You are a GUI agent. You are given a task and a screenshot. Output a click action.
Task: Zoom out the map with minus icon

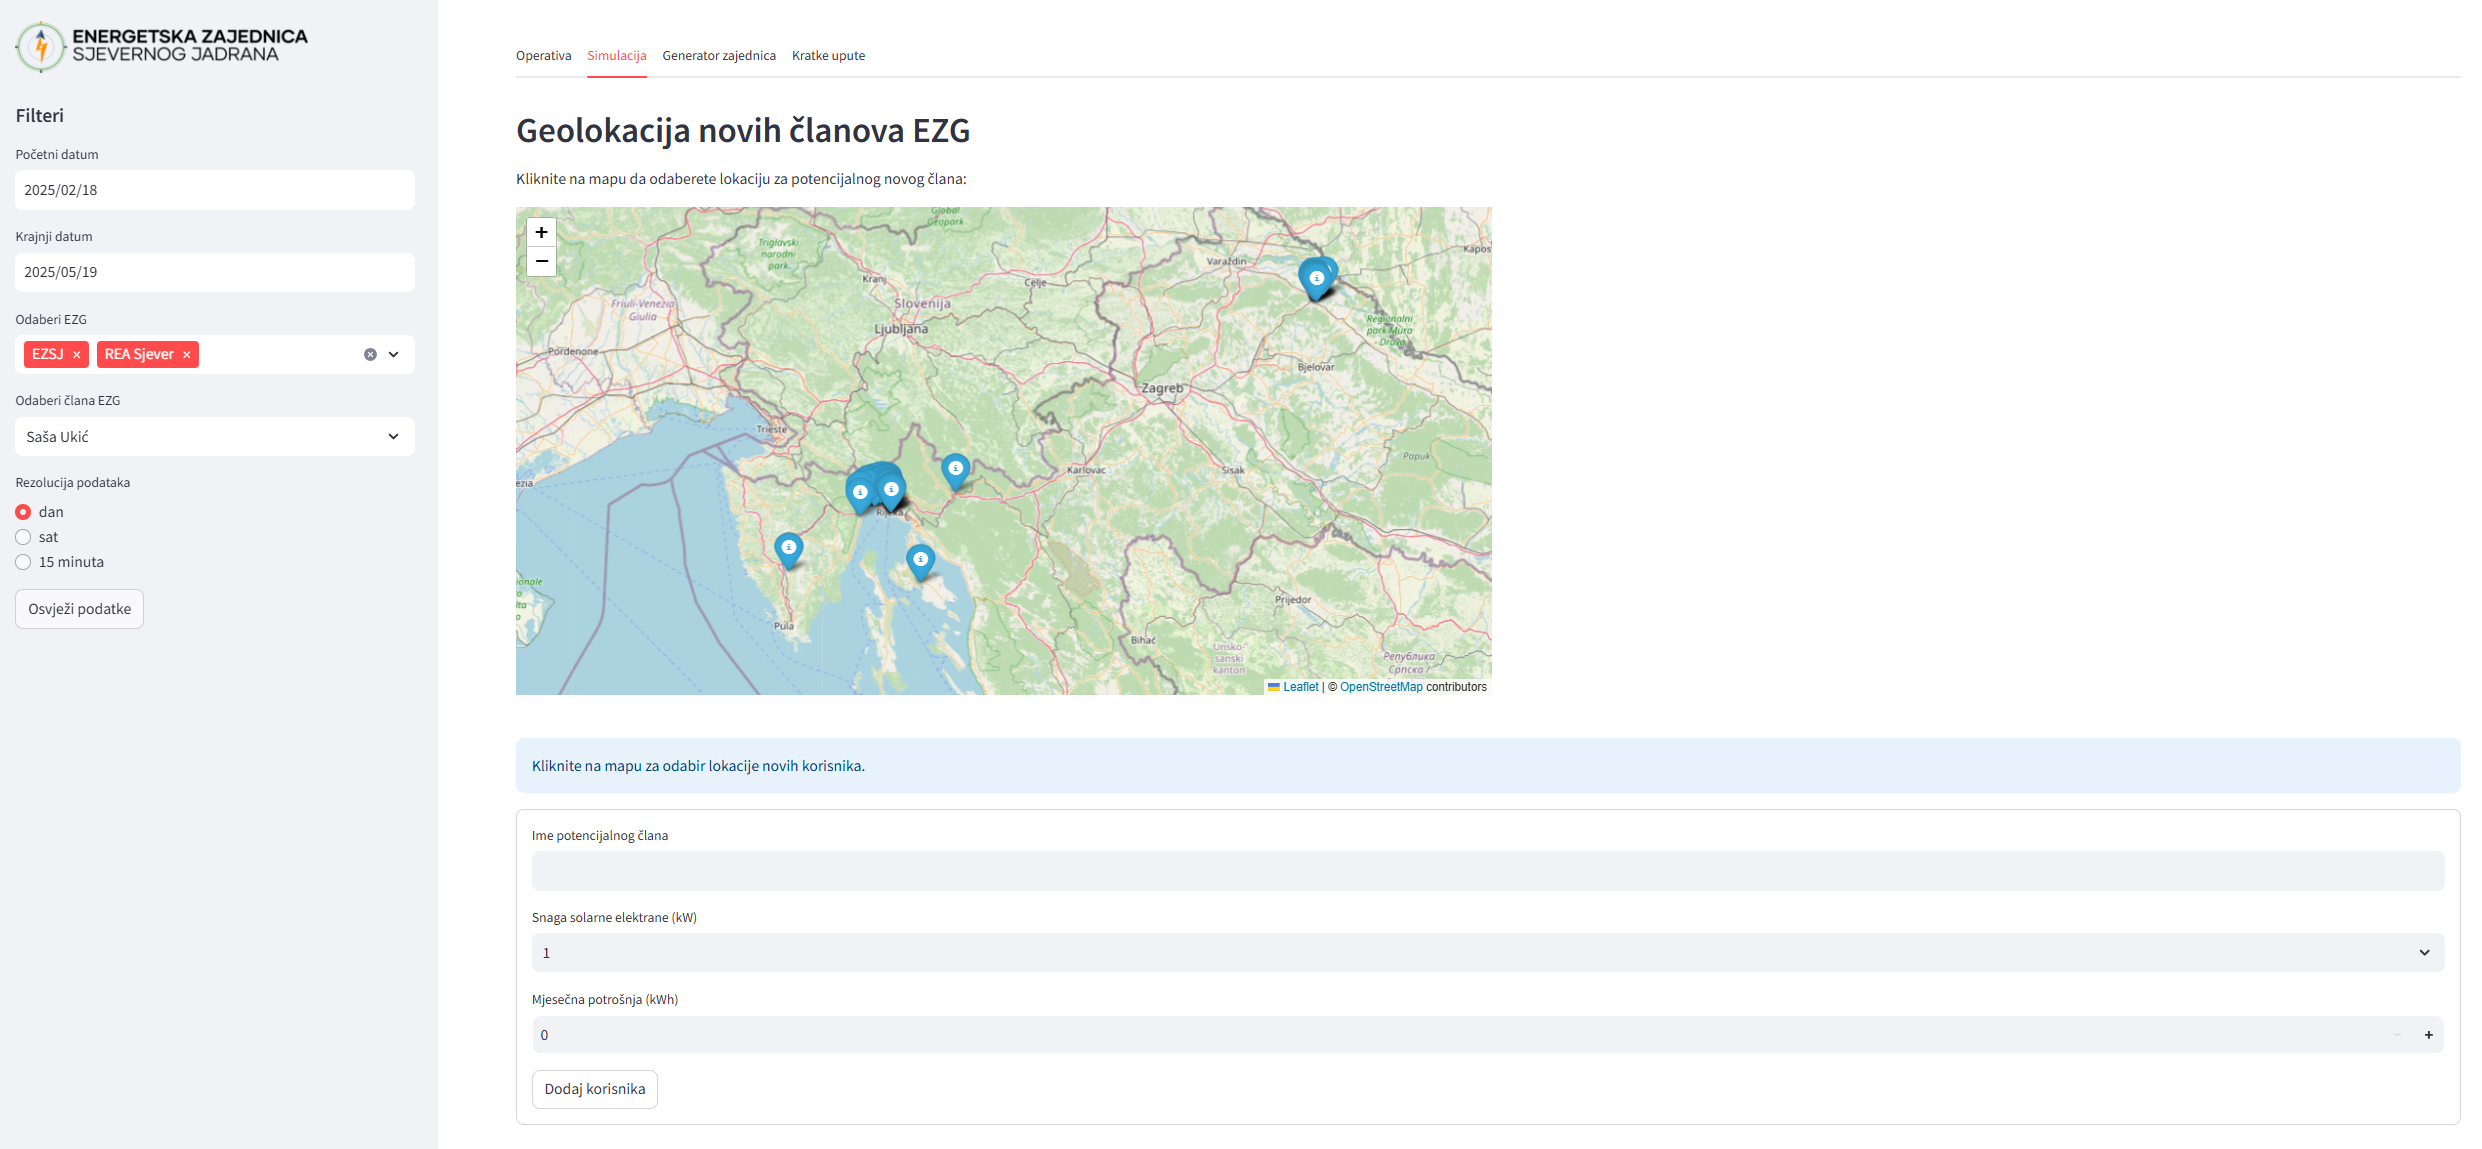[541, 261]
